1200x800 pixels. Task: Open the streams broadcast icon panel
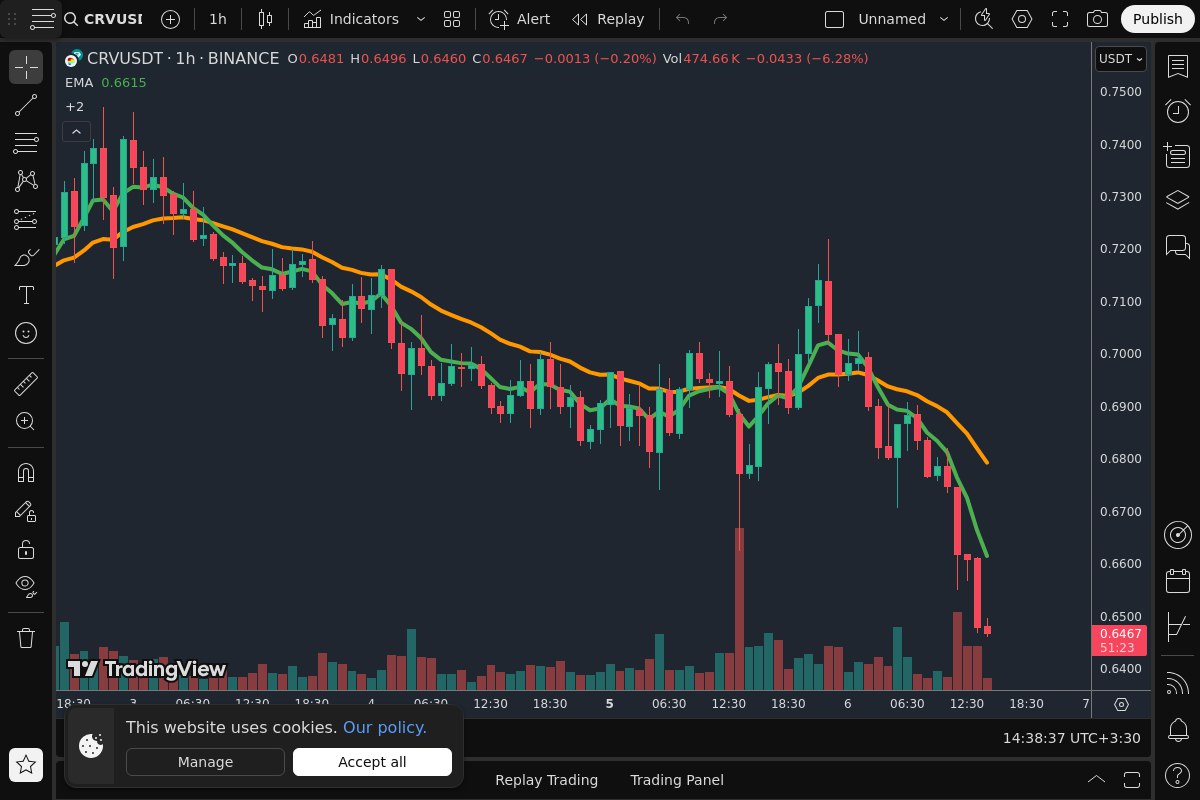(x=1178, y=684)
